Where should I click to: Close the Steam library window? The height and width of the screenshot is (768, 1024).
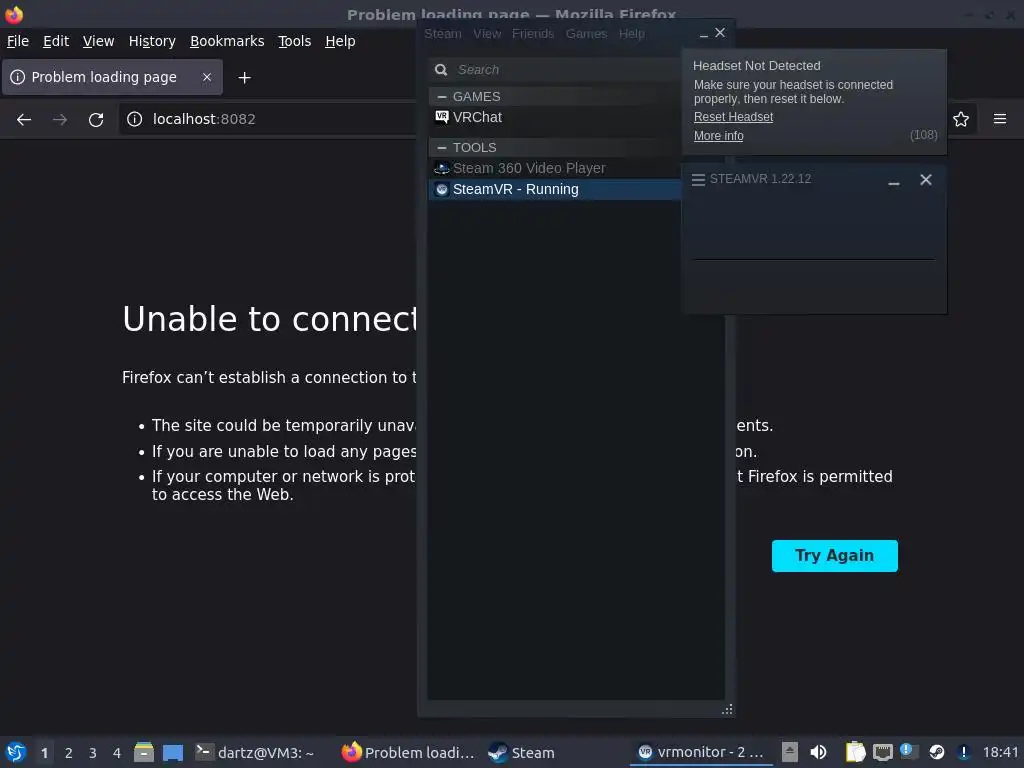point(720,33)
